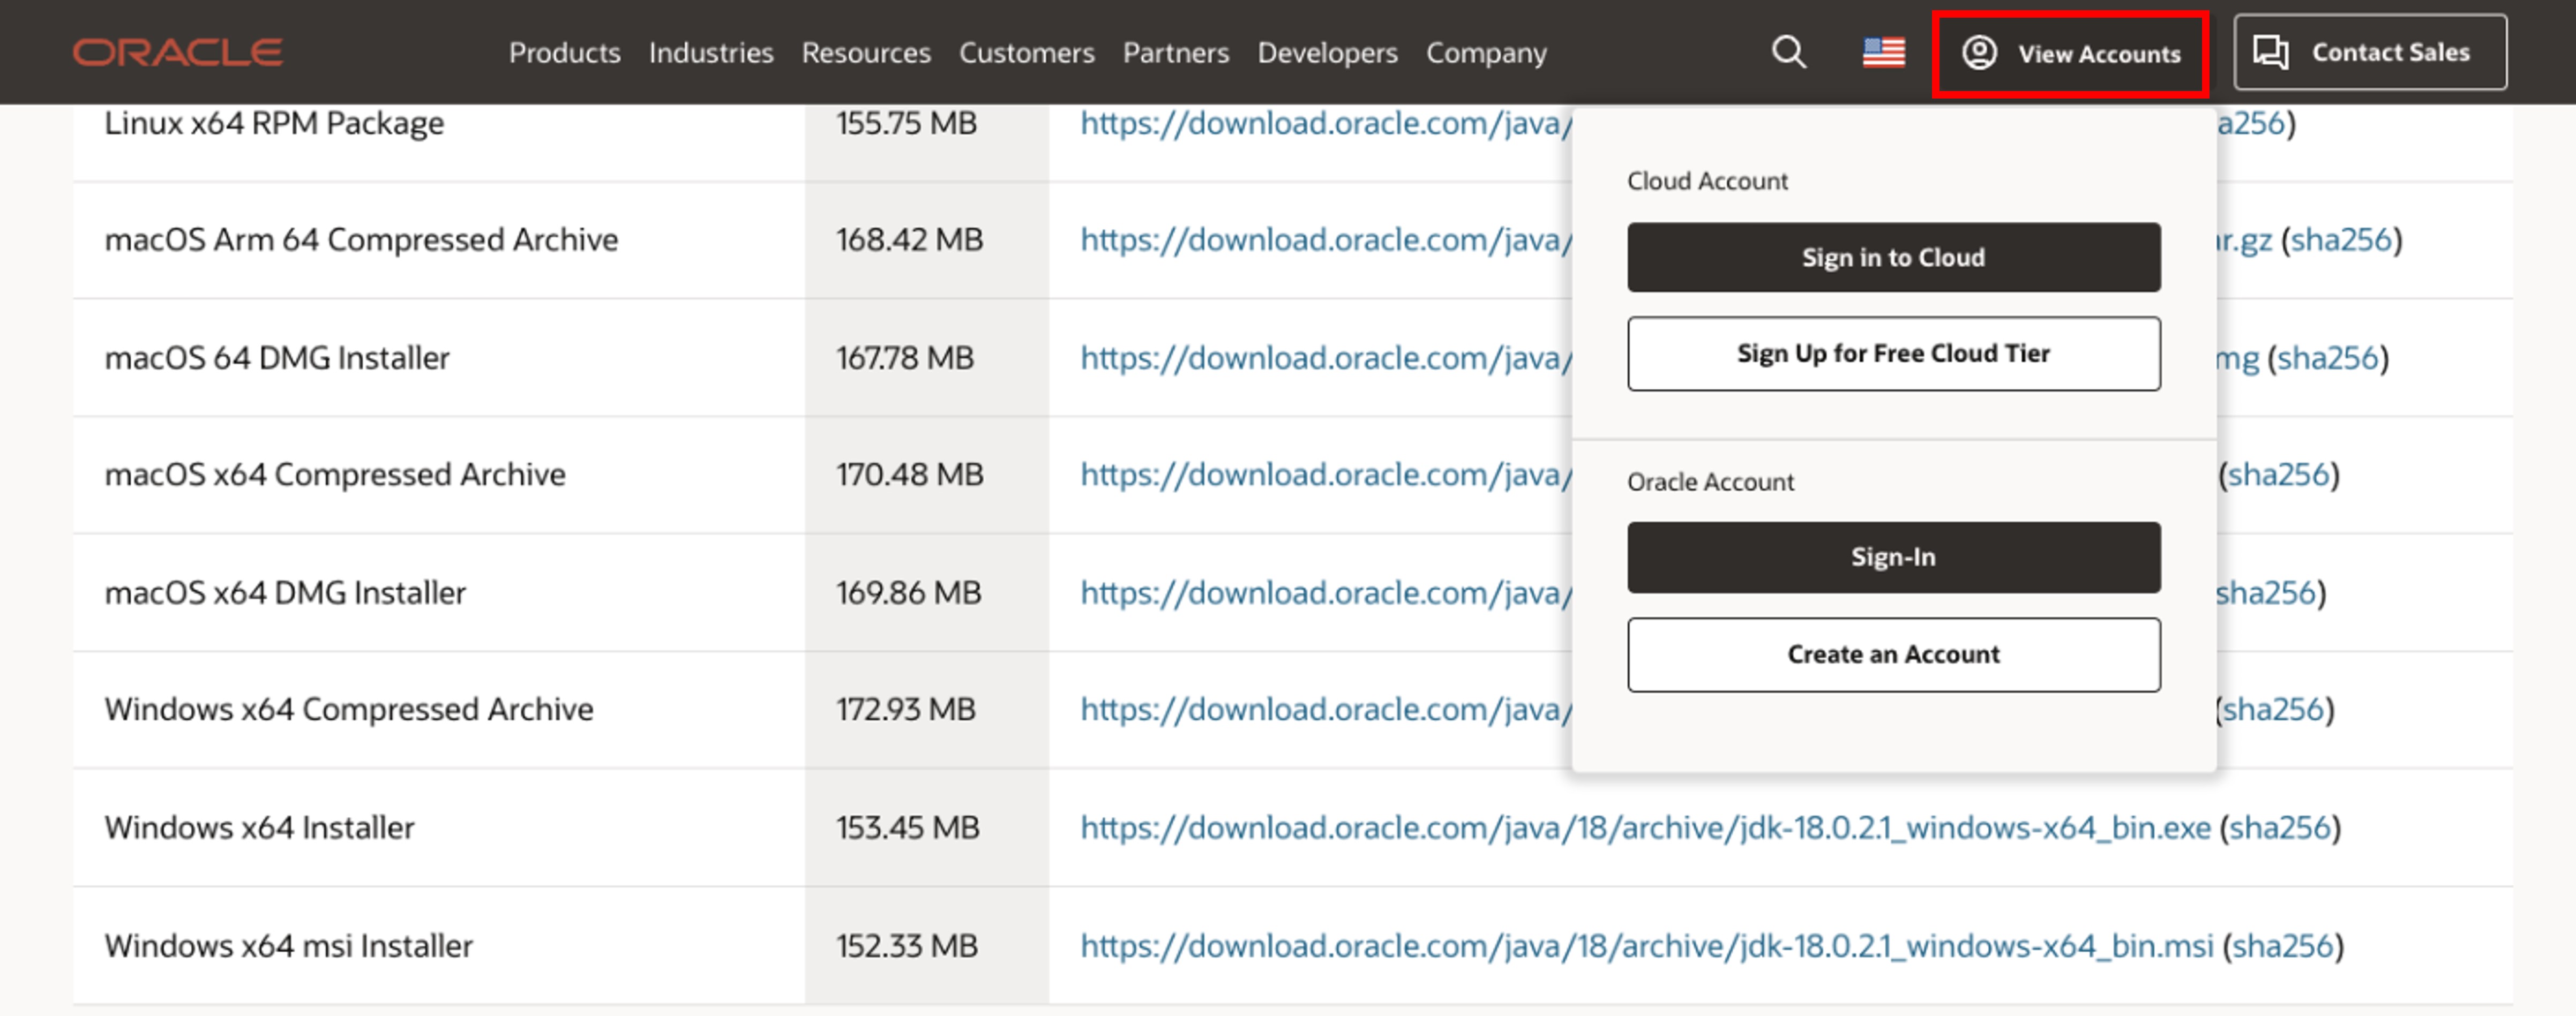Open the Windows x64 bin.msi download link
Image resolution: width=2576 pixels, height=1016 pixels.
[x=1646, y=946]
